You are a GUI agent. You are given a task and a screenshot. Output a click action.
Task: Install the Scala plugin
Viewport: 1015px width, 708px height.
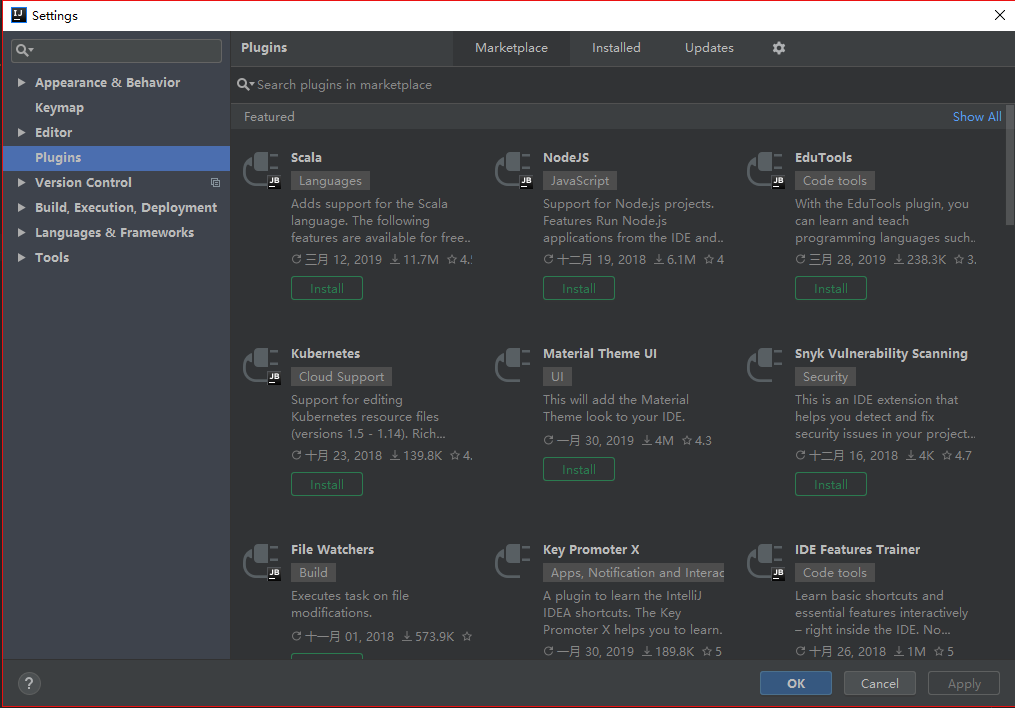[327, 289]
